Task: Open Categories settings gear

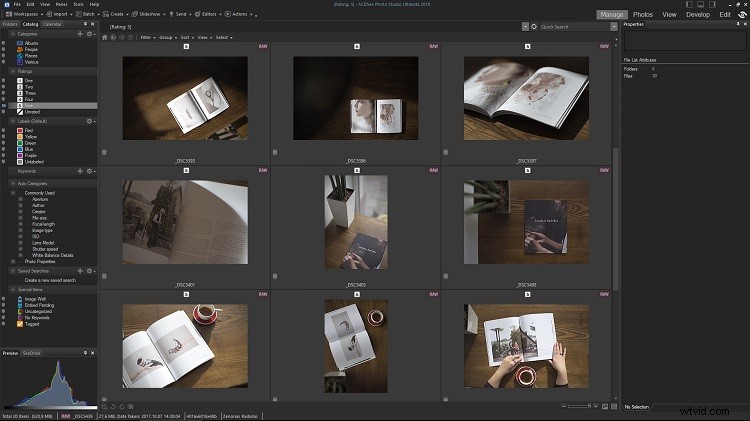Action: tap(90, 34)
